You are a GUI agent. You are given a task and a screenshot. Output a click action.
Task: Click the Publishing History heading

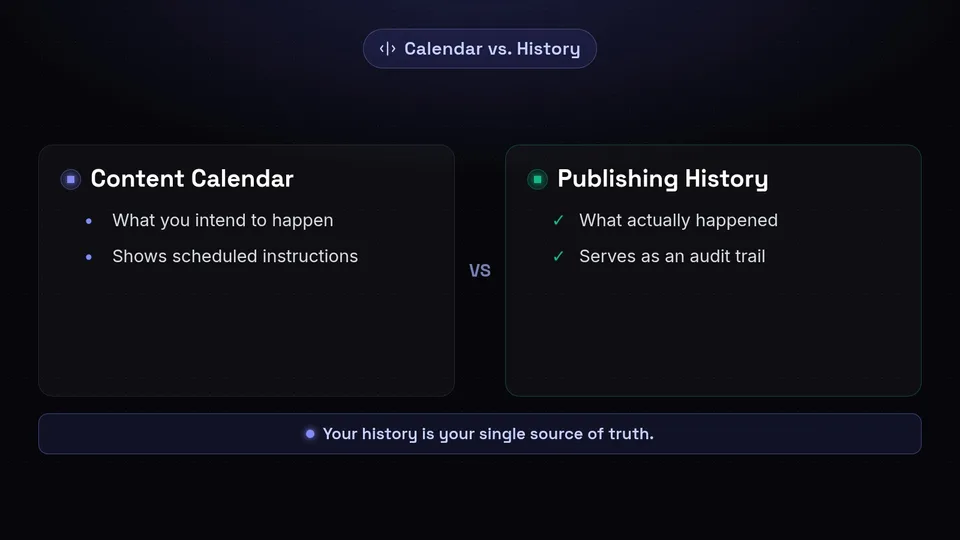(662, 179)
